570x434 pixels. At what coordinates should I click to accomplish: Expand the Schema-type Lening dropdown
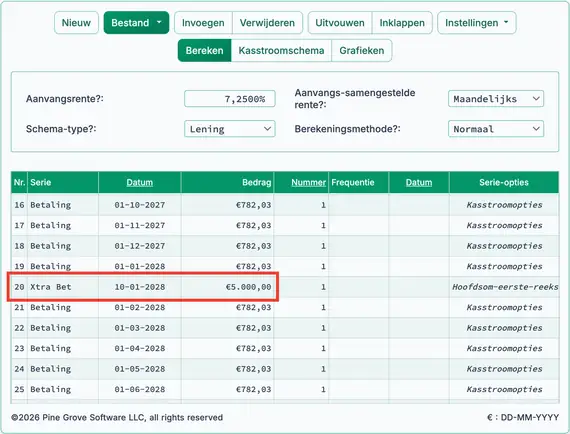[x=230, y=129]
